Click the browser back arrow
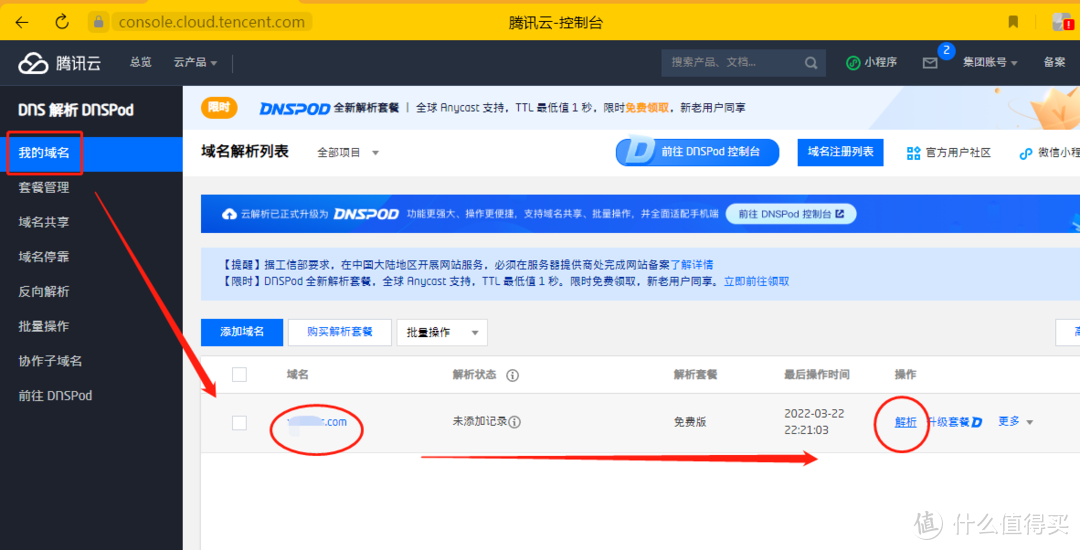 click(x=22, y=22)
